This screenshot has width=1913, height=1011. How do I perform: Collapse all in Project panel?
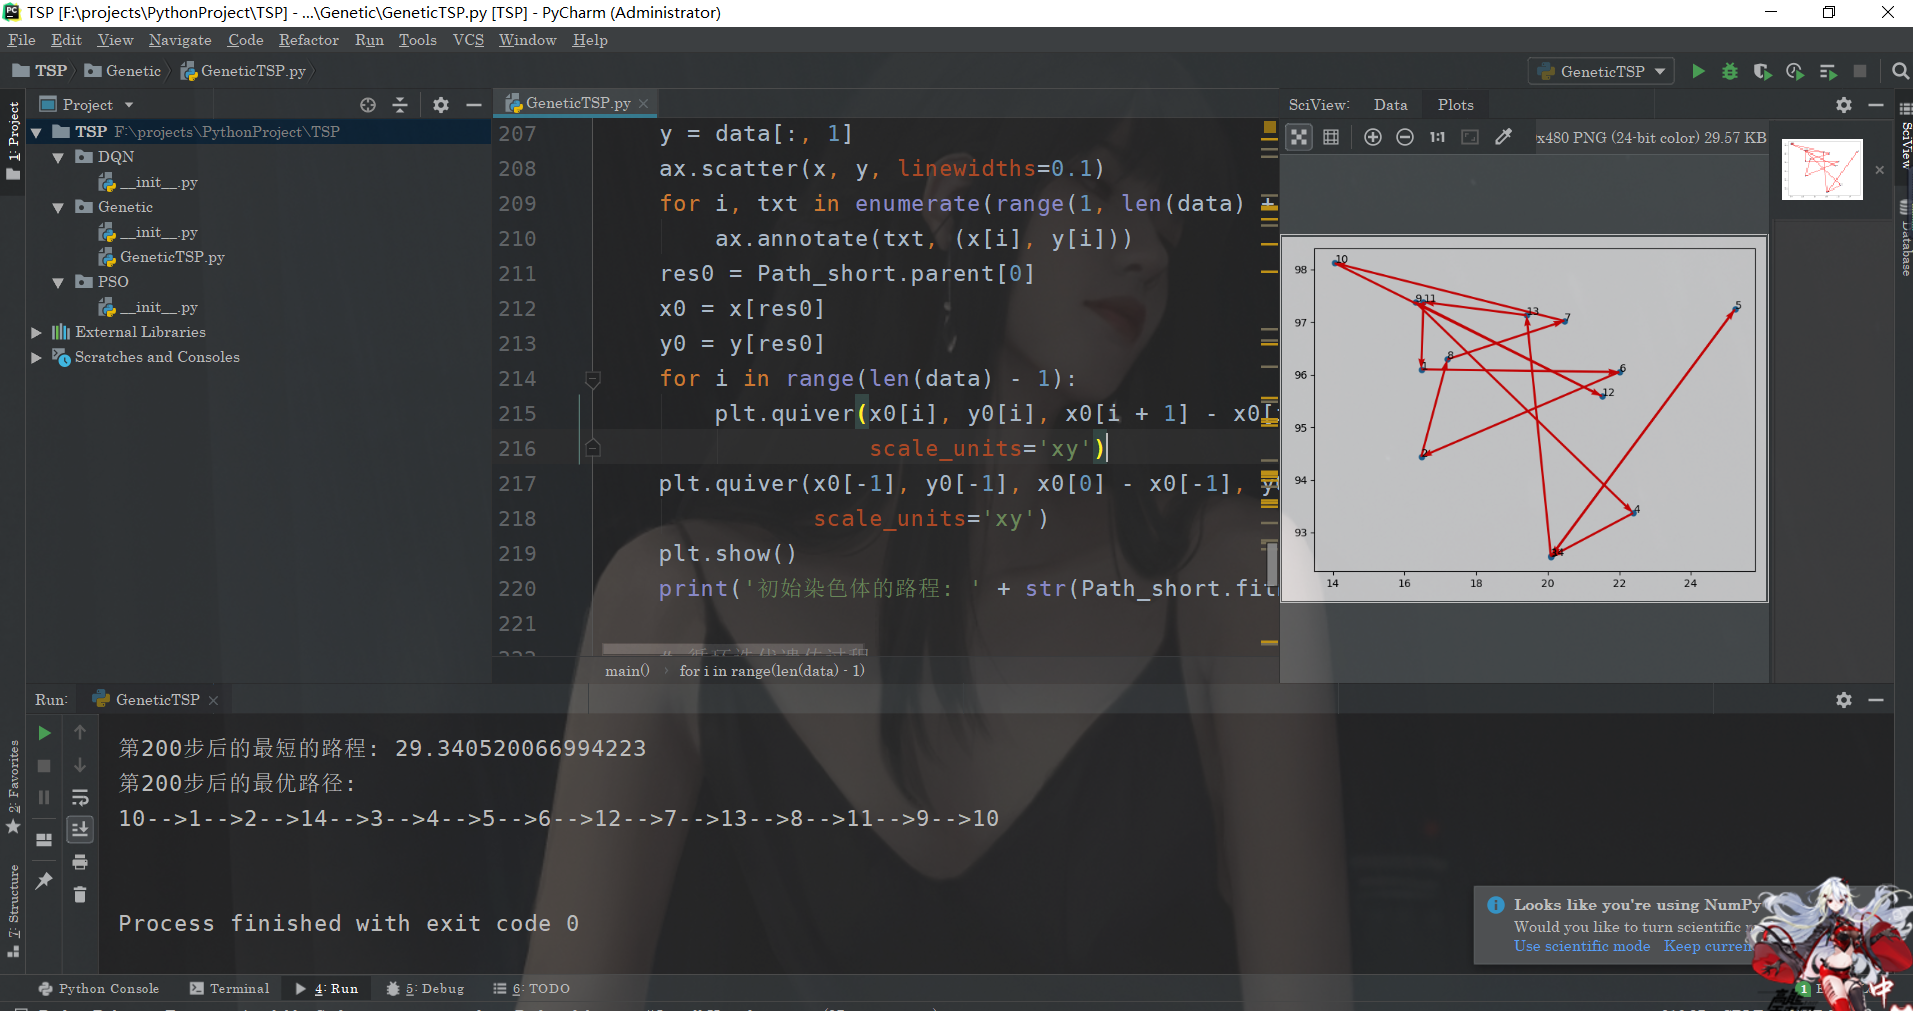point(400,105)
